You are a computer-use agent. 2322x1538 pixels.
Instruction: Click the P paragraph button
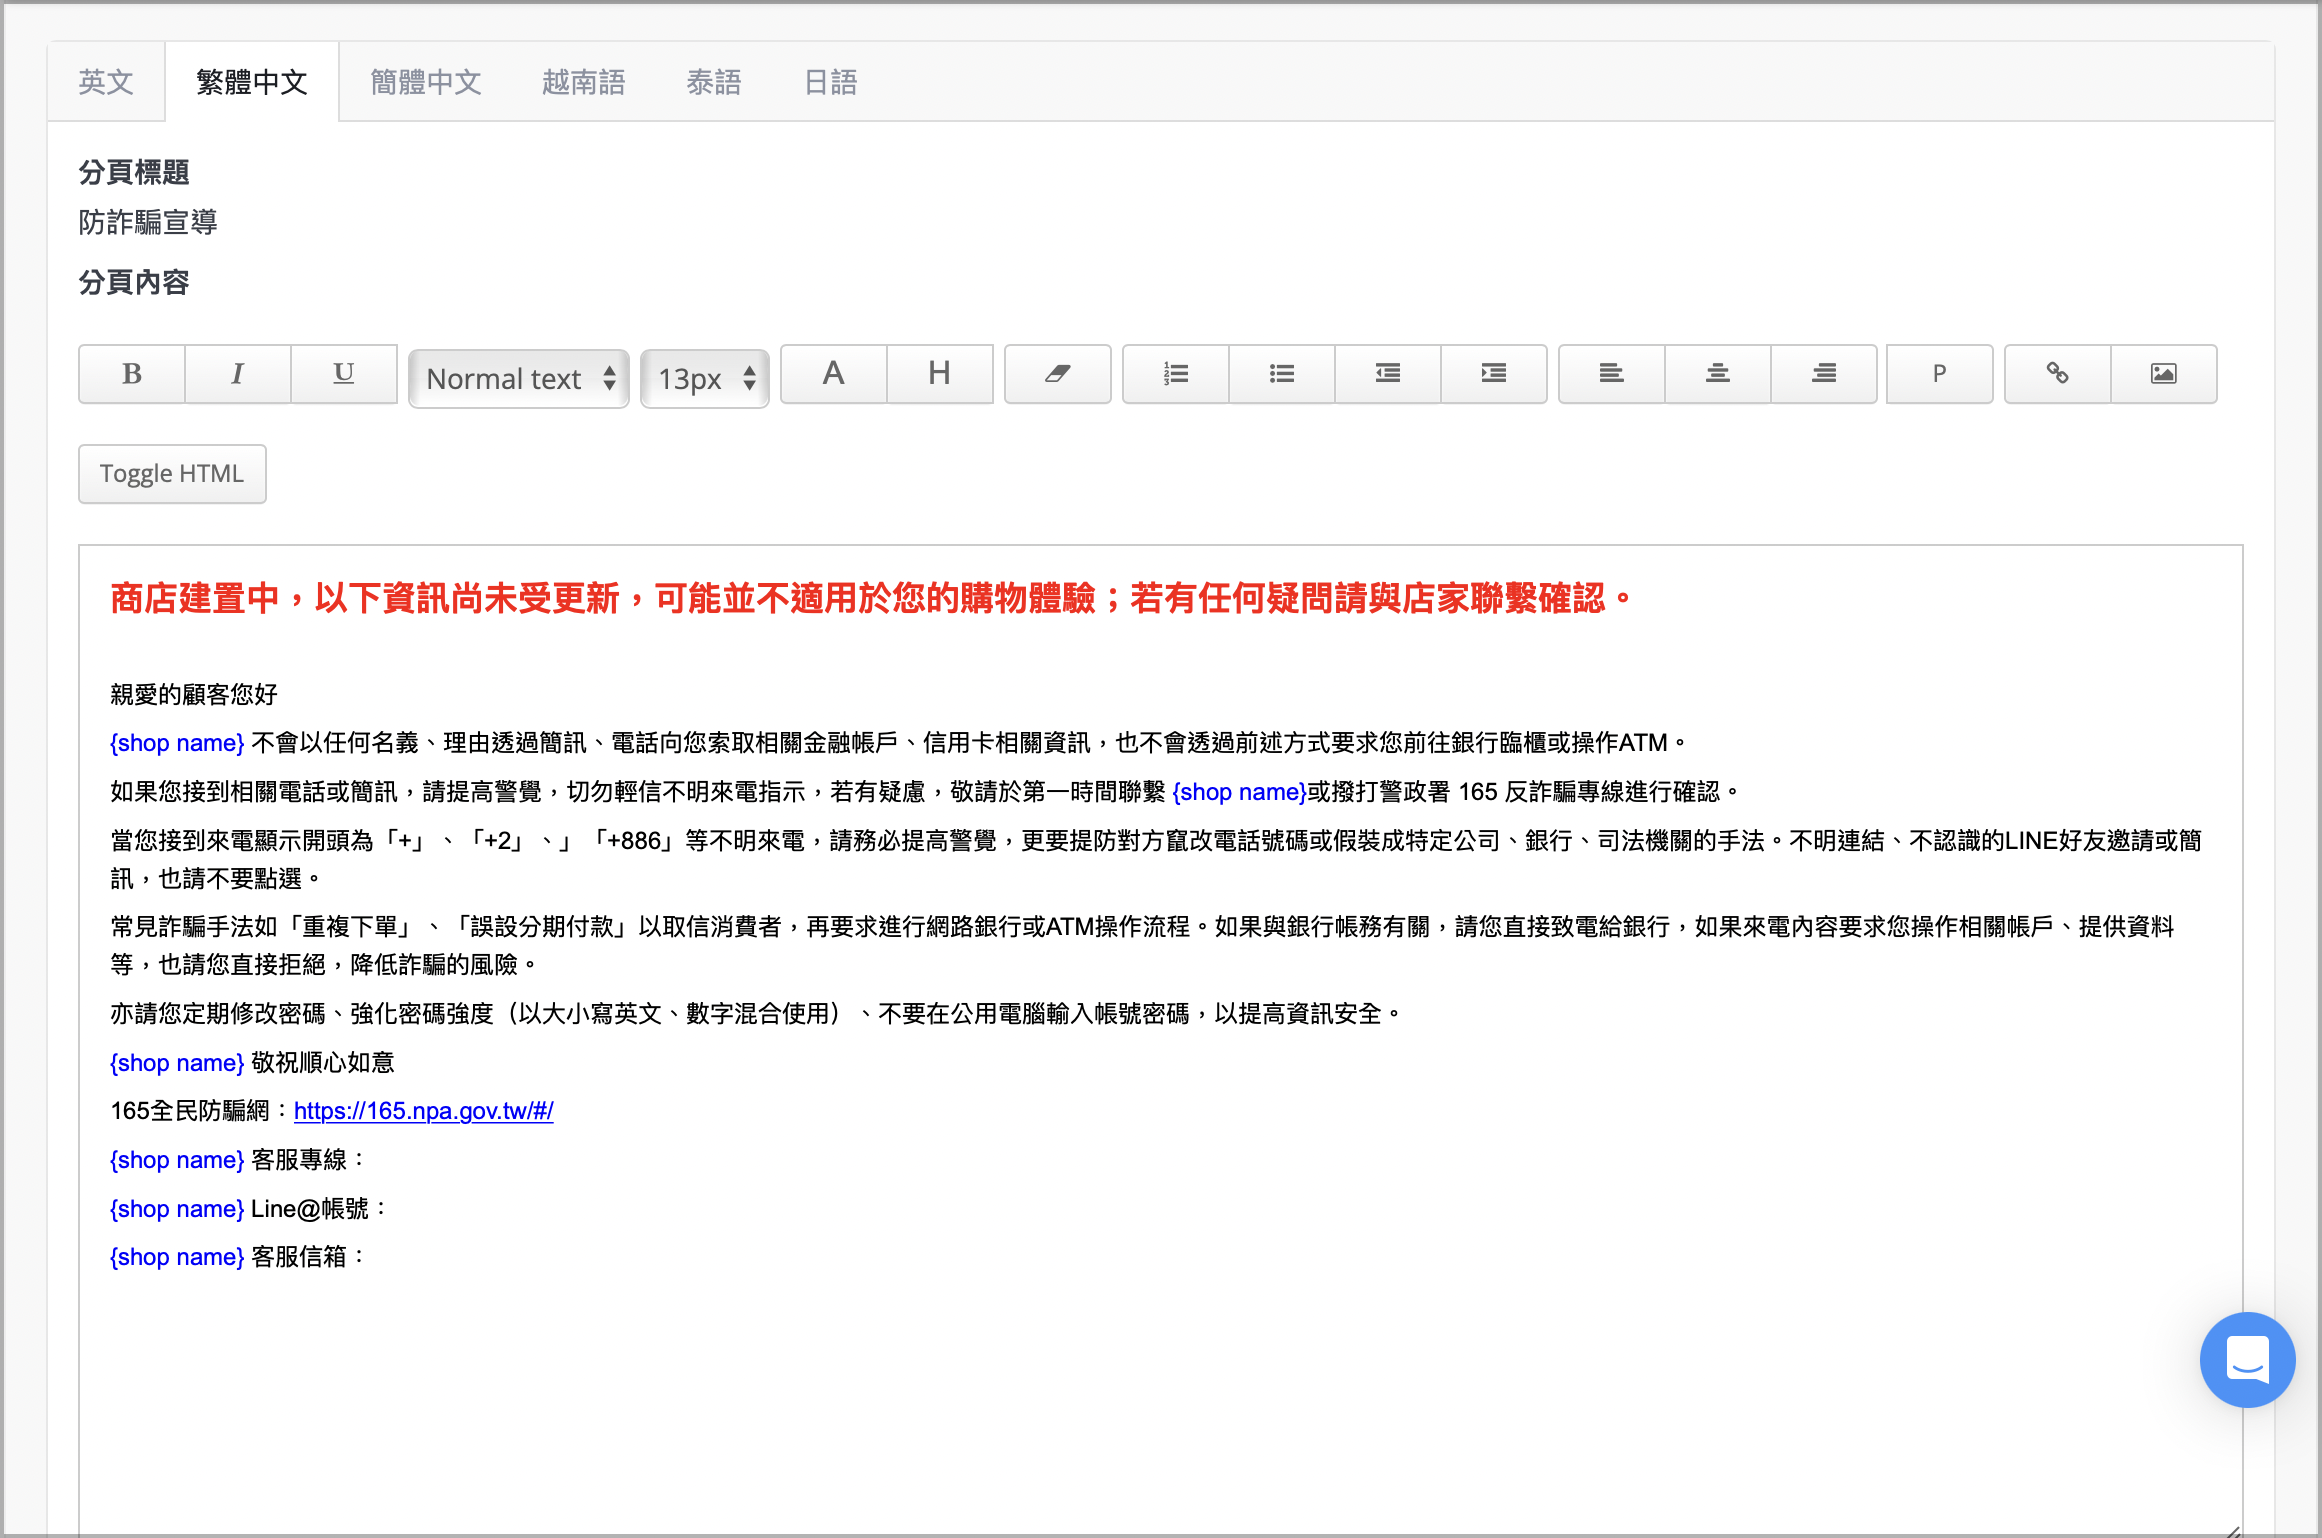1940,374
